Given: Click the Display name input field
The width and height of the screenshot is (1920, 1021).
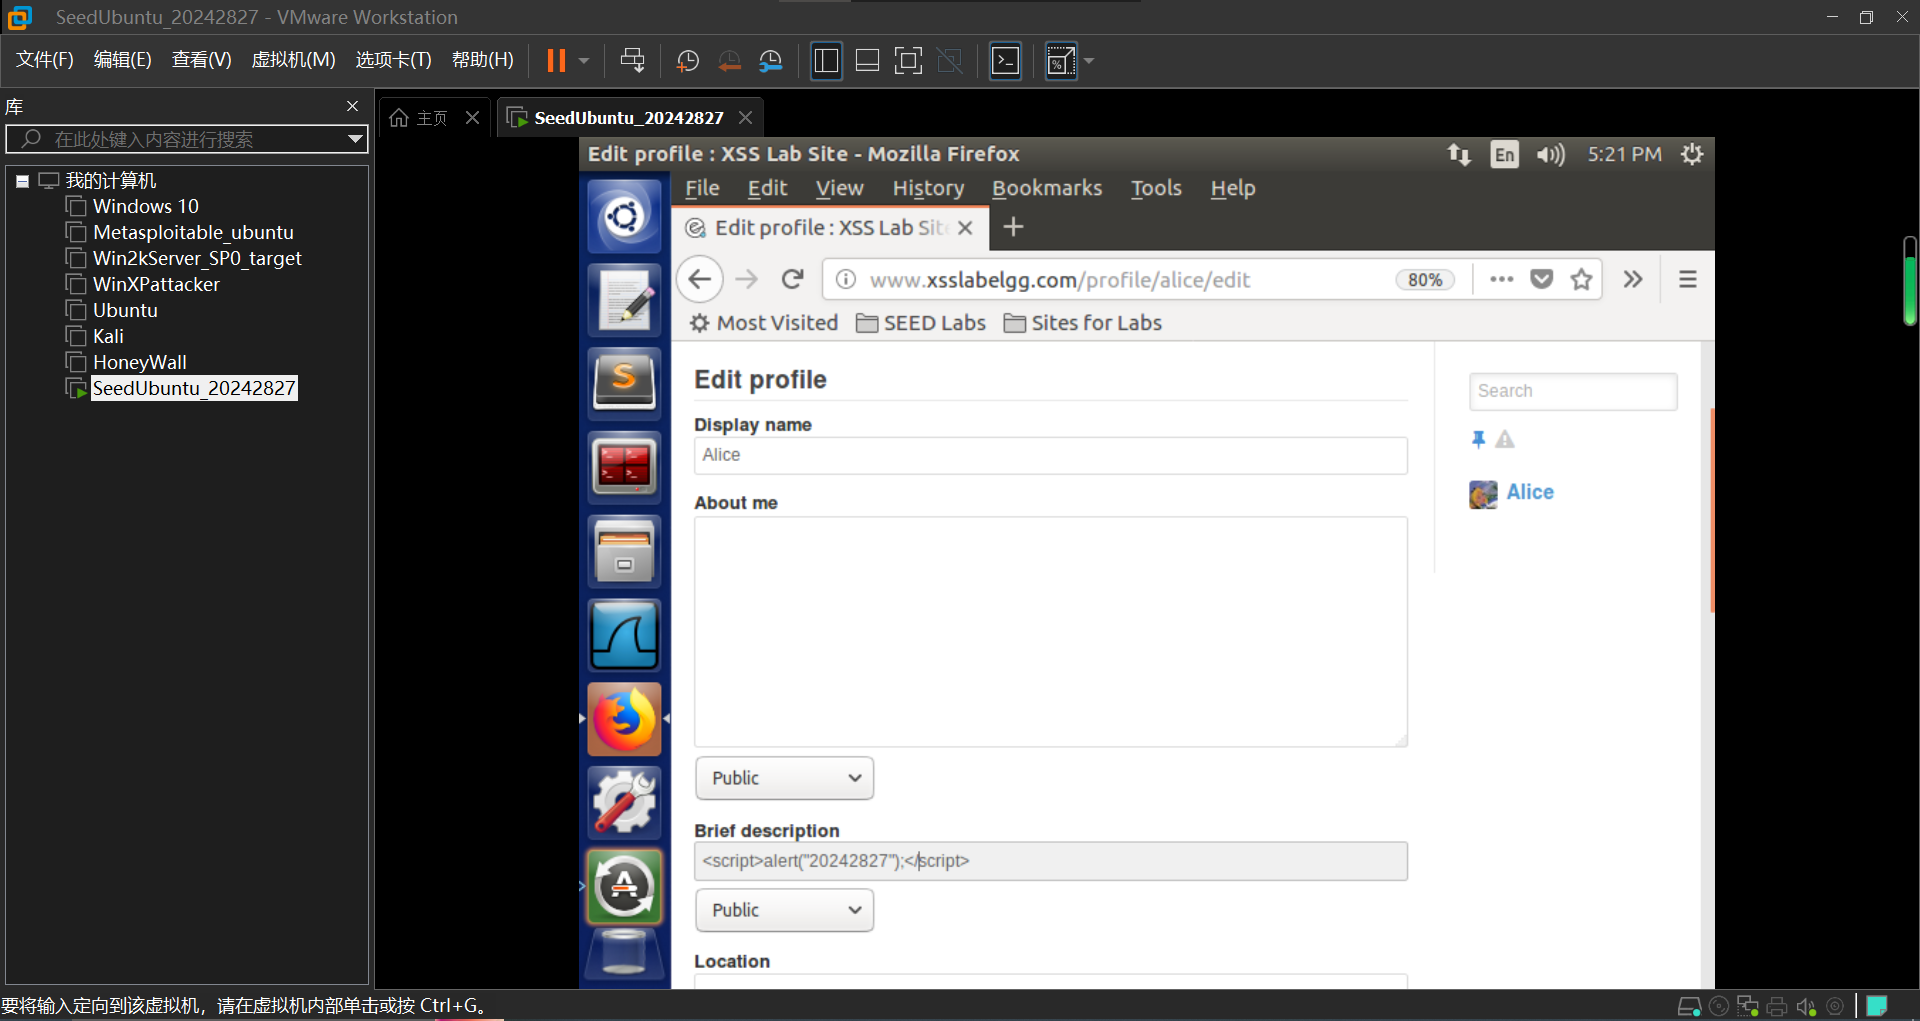Looking at the screenshot, I should pyautogui.click(x=1051, y=456).
